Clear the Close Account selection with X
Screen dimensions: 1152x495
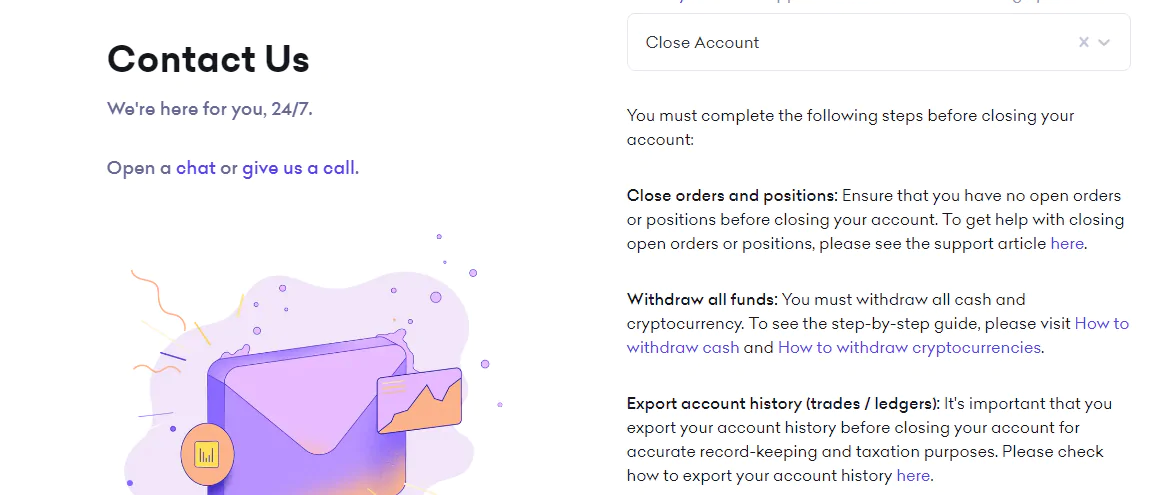[x=1083, y=43]
